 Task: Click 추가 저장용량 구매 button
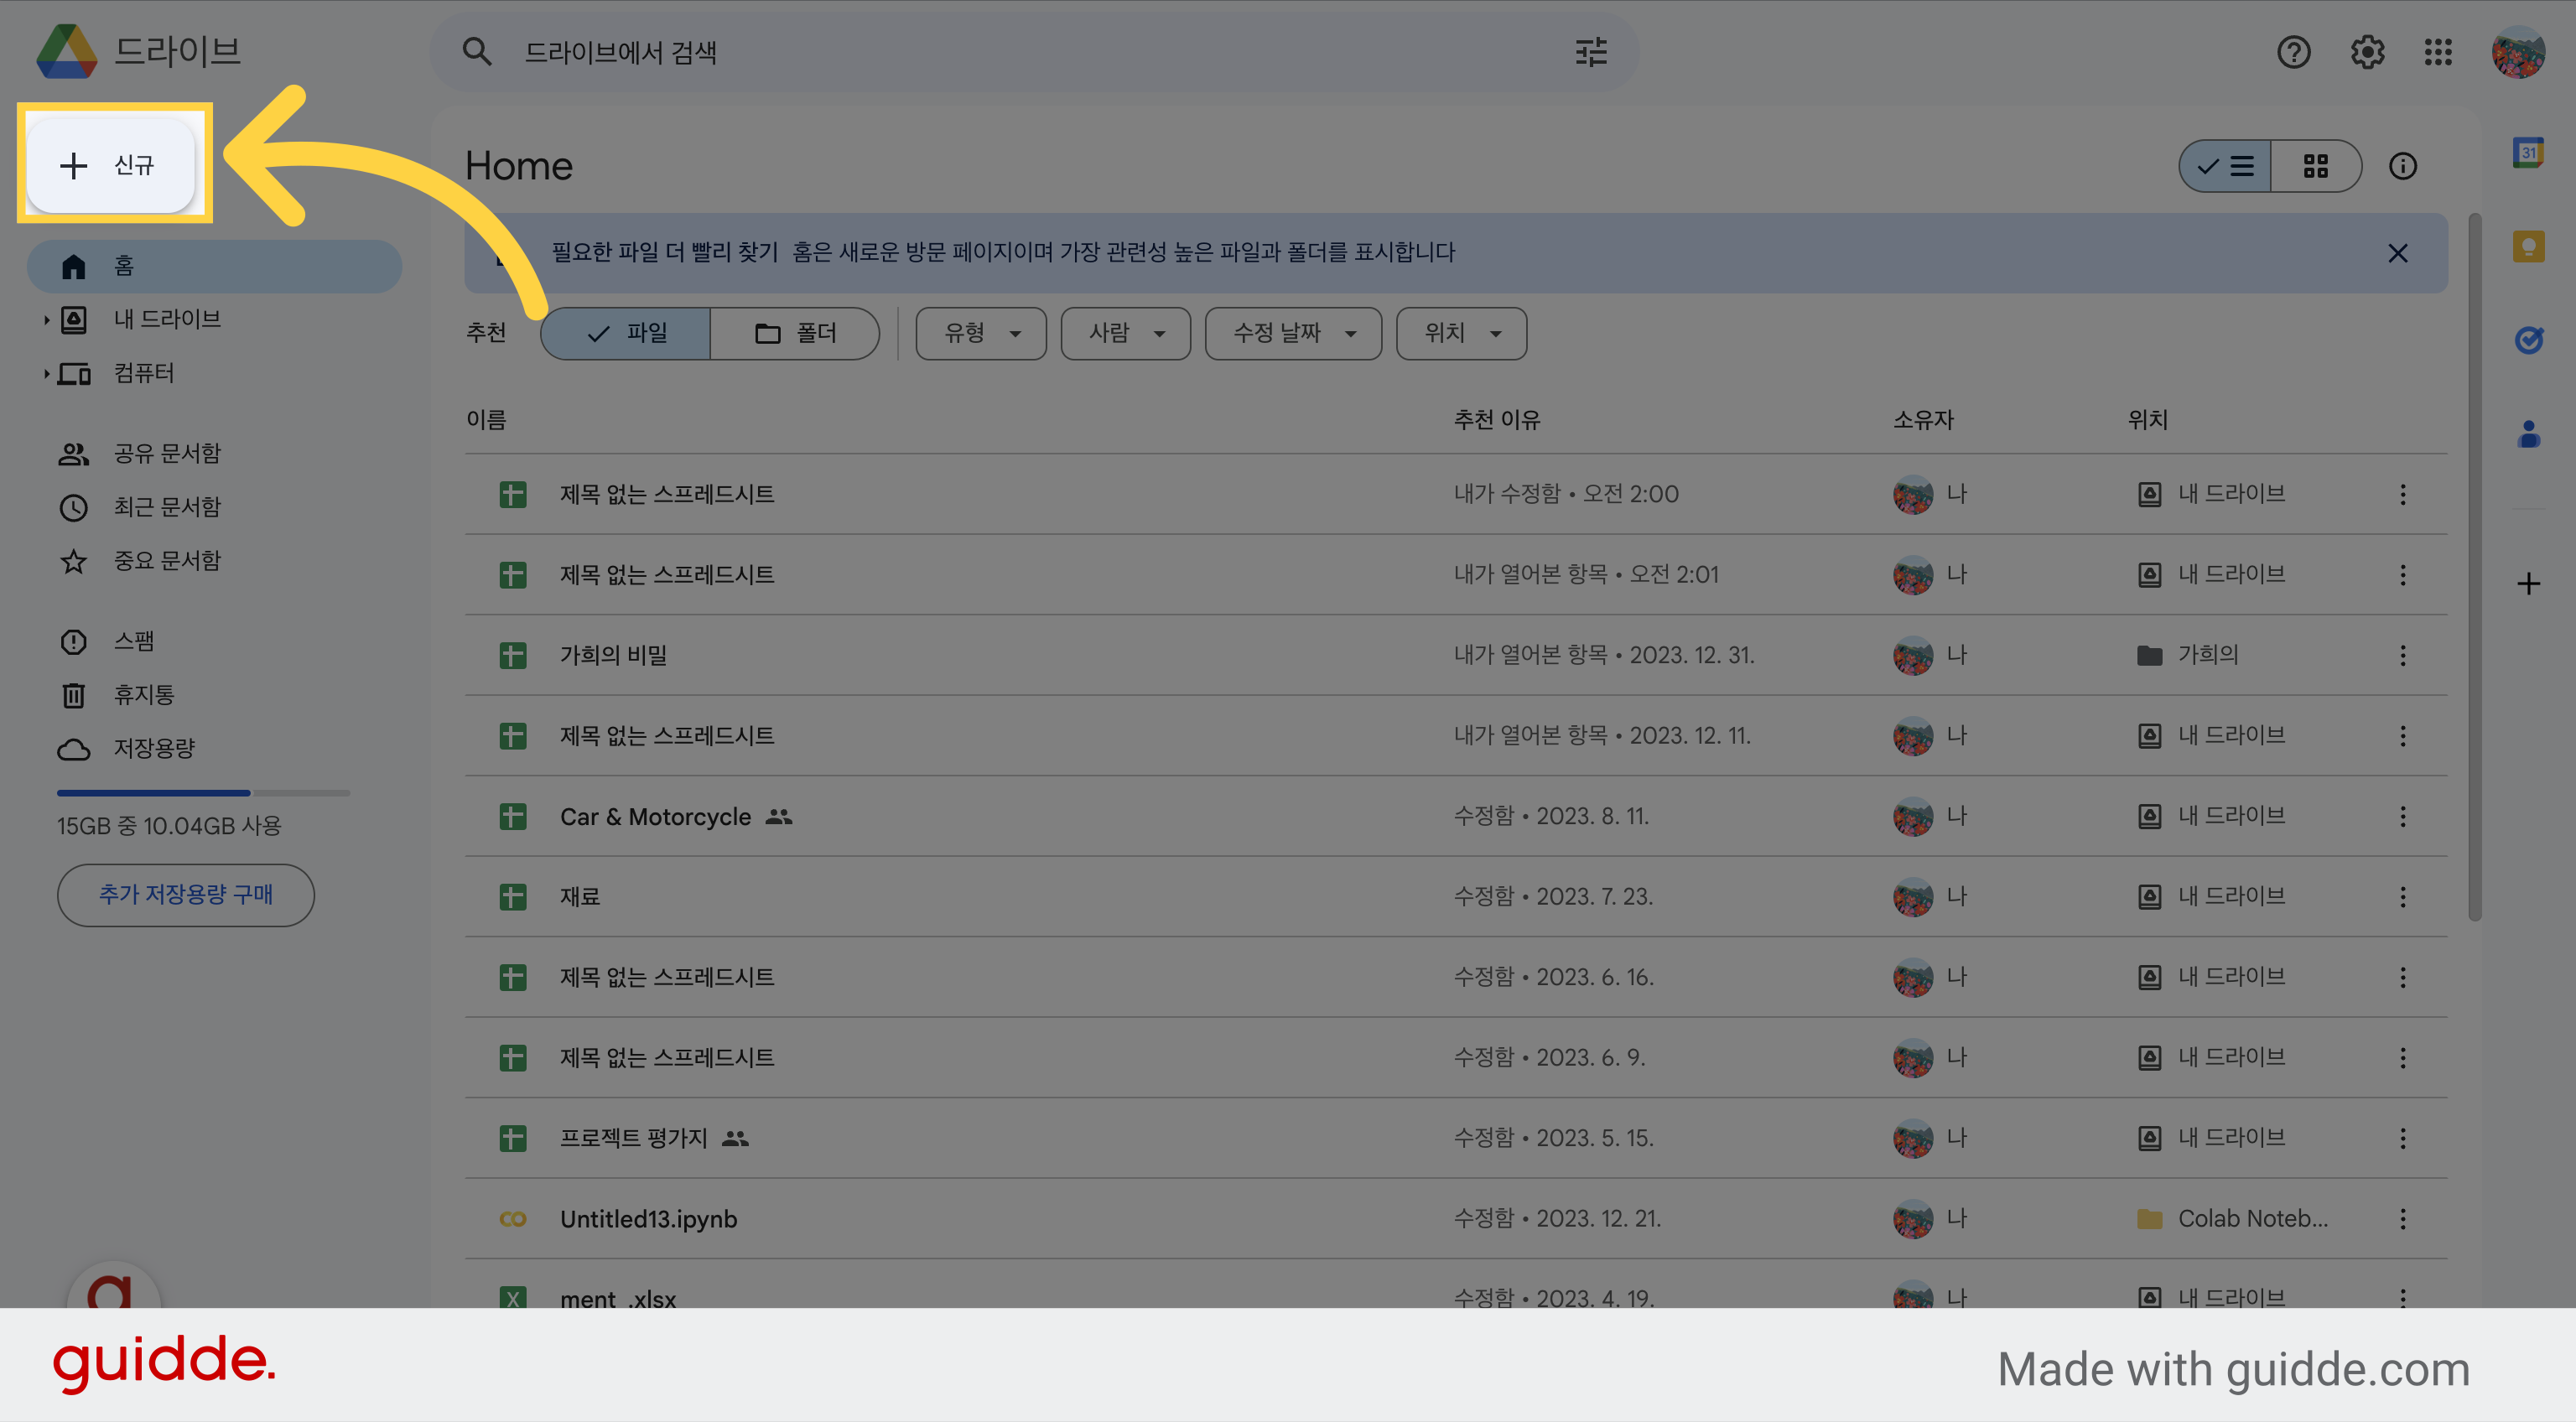tap(185, 895)
